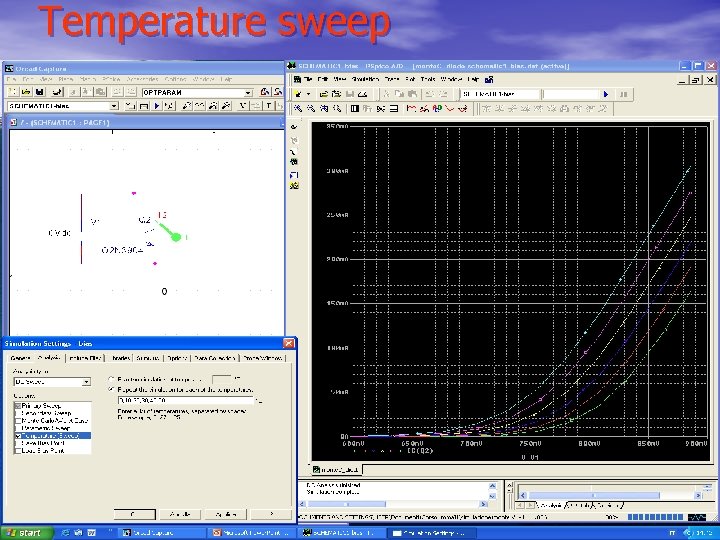
Task: Select repeat simulation for each temperature radio
Action: [111, 389]
